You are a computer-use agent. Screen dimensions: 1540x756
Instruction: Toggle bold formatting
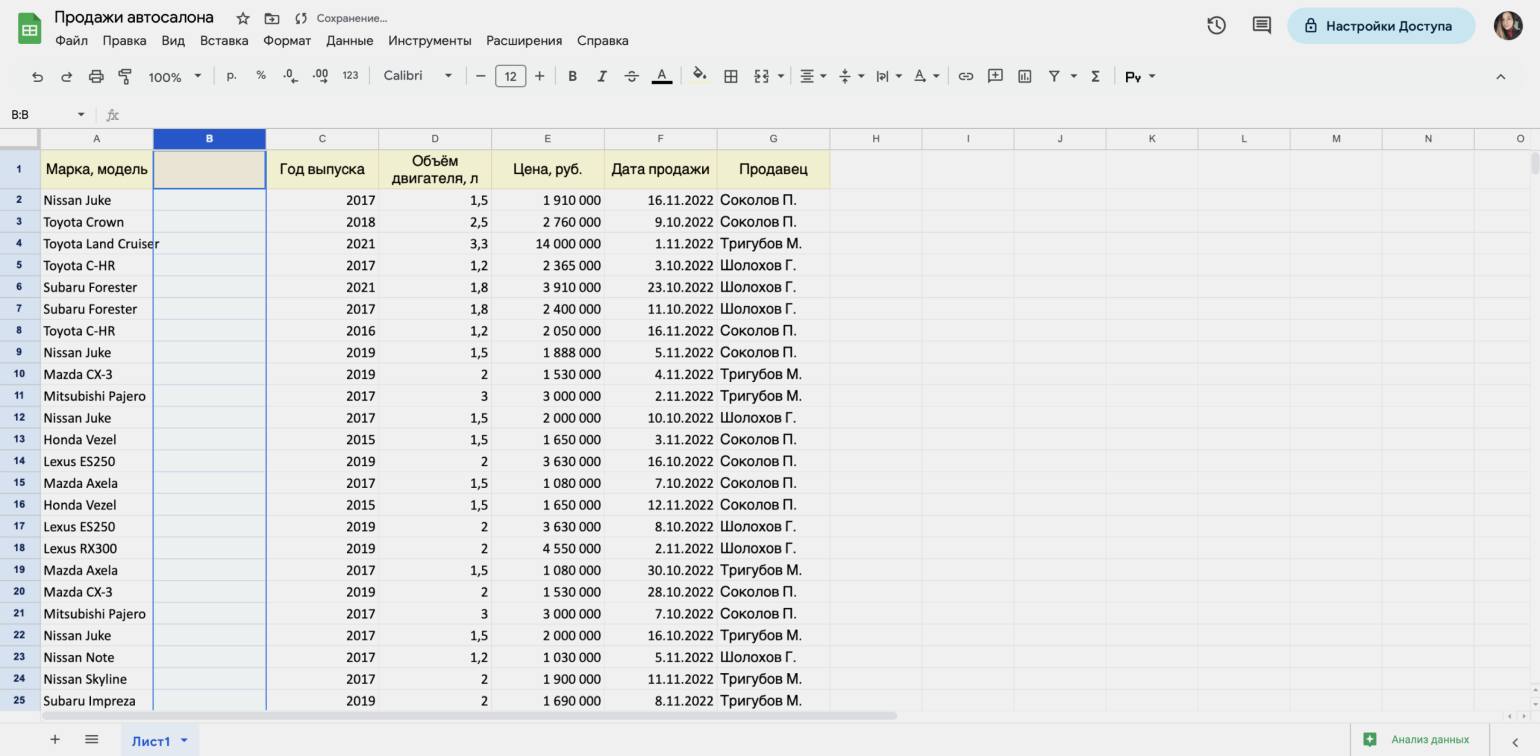tap(572, 76)
